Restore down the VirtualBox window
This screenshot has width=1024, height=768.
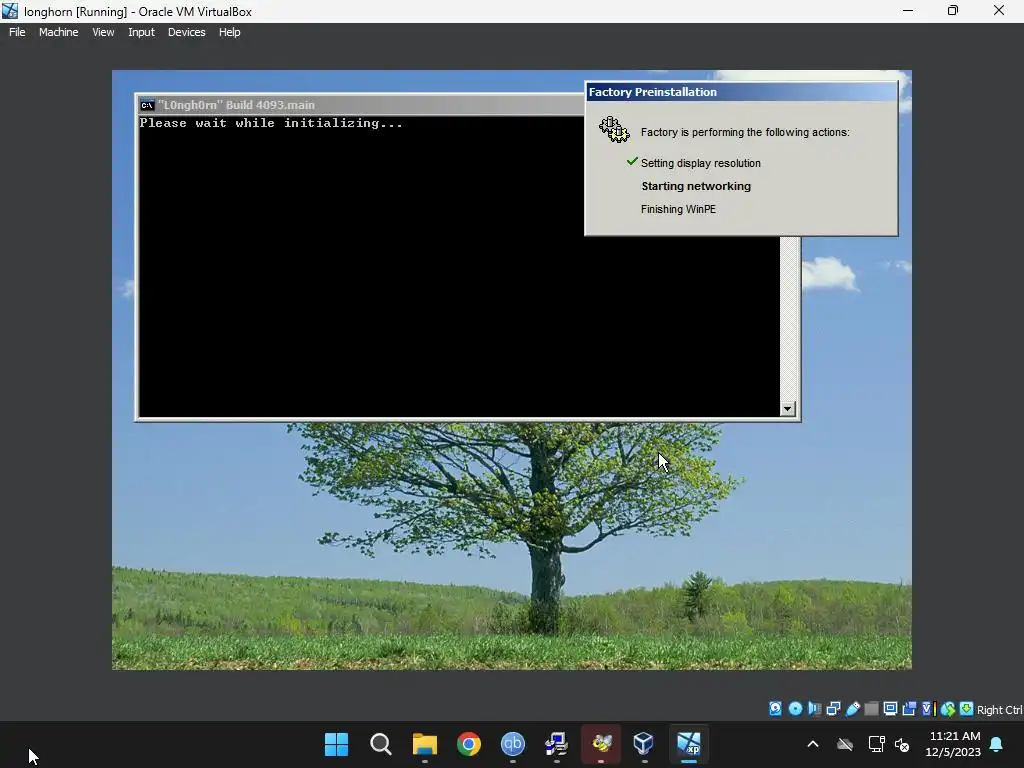pos(953,11)
